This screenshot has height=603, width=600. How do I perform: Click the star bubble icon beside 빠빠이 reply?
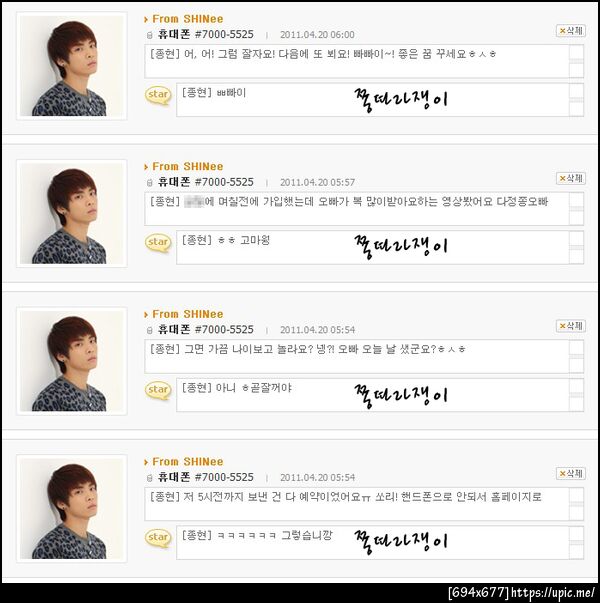coord(158,96)
